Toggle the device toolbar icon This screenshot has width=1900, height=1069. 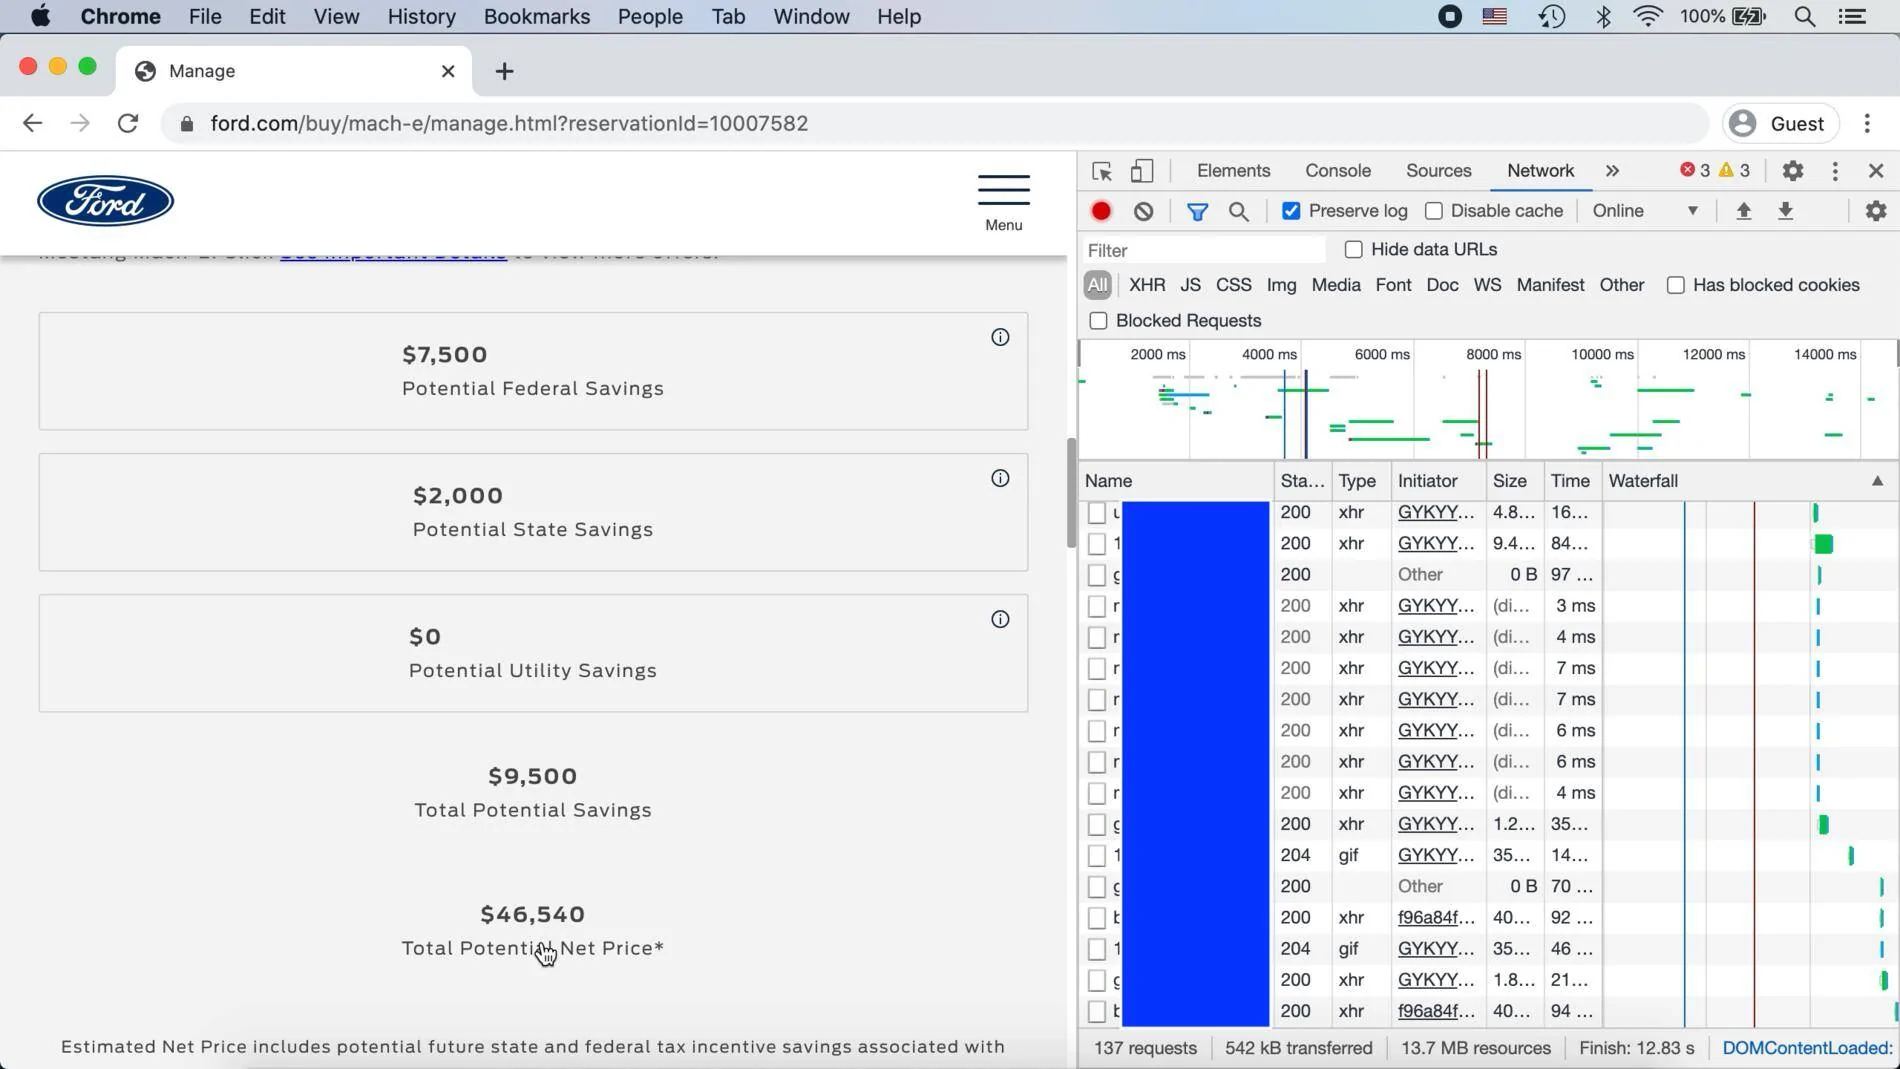1142,171
